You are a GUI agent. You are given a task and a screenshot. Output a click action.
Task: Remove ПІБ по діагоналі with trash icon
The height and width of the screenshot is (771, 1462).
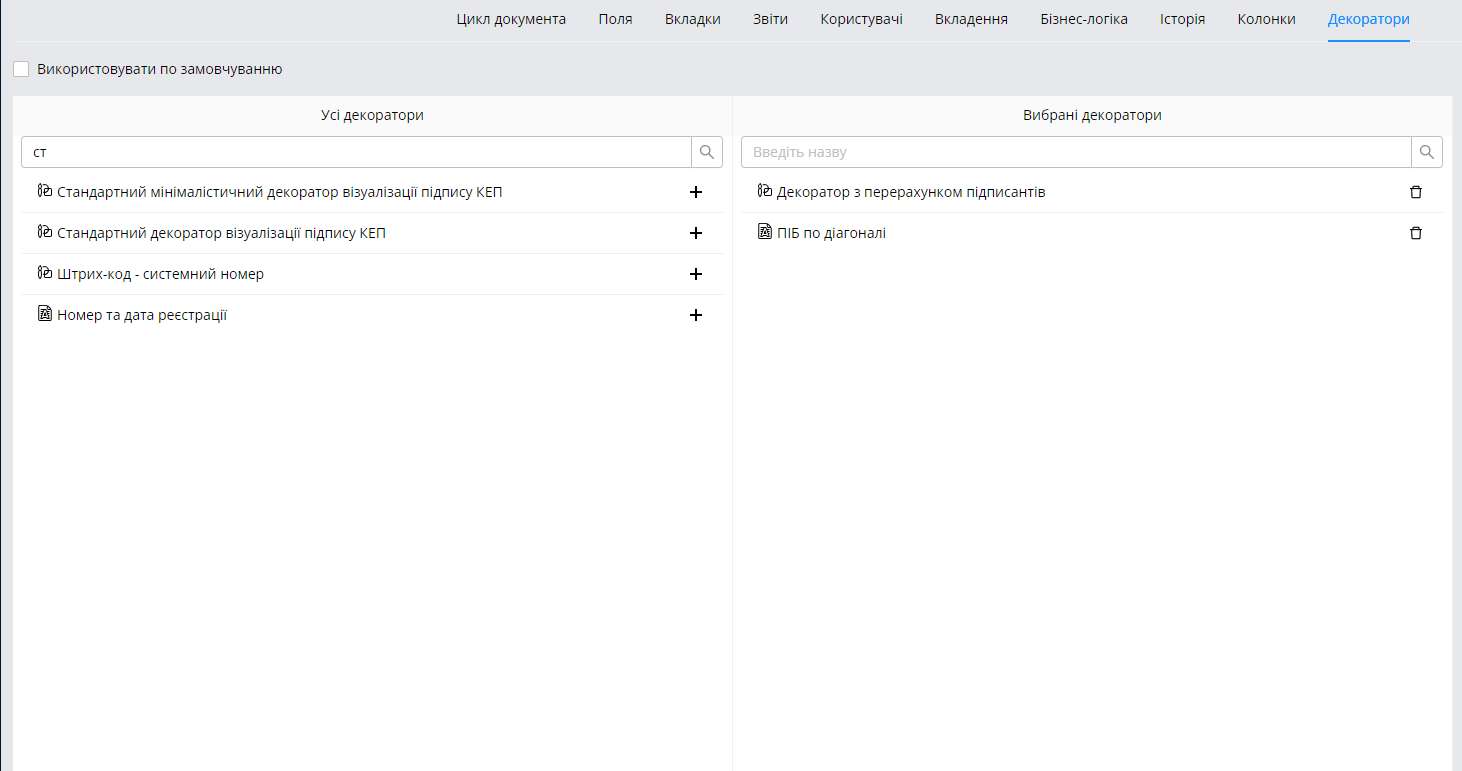pyautogui.click(x=1415, y=233)
